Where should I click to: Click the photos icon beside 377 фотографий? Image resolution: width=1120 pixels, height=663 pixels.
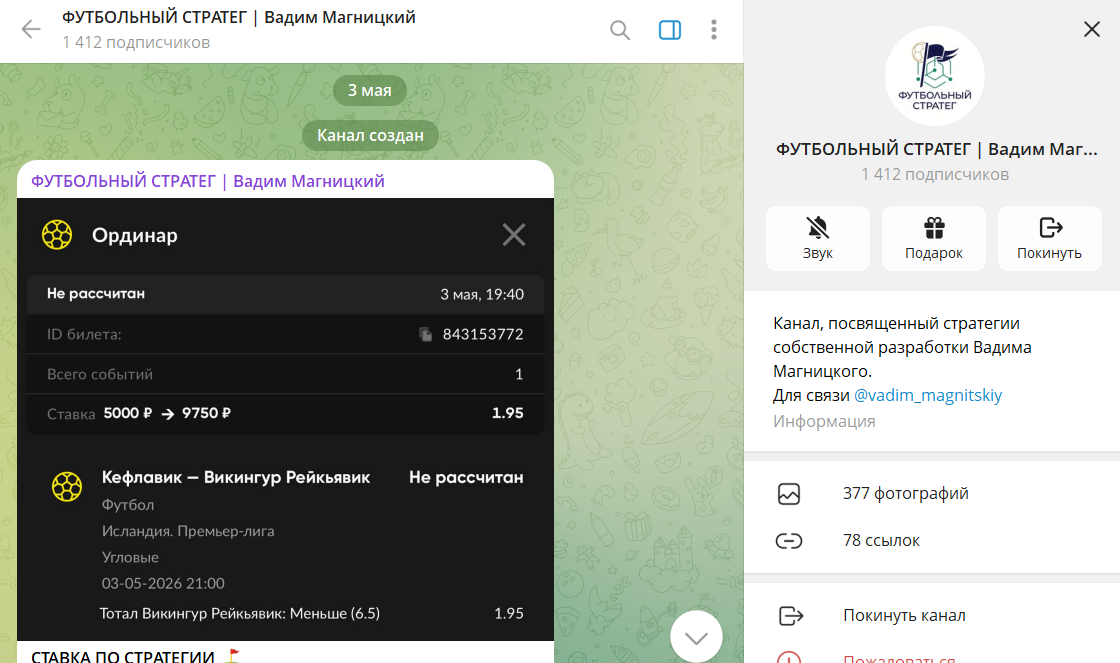pos(789,494)
